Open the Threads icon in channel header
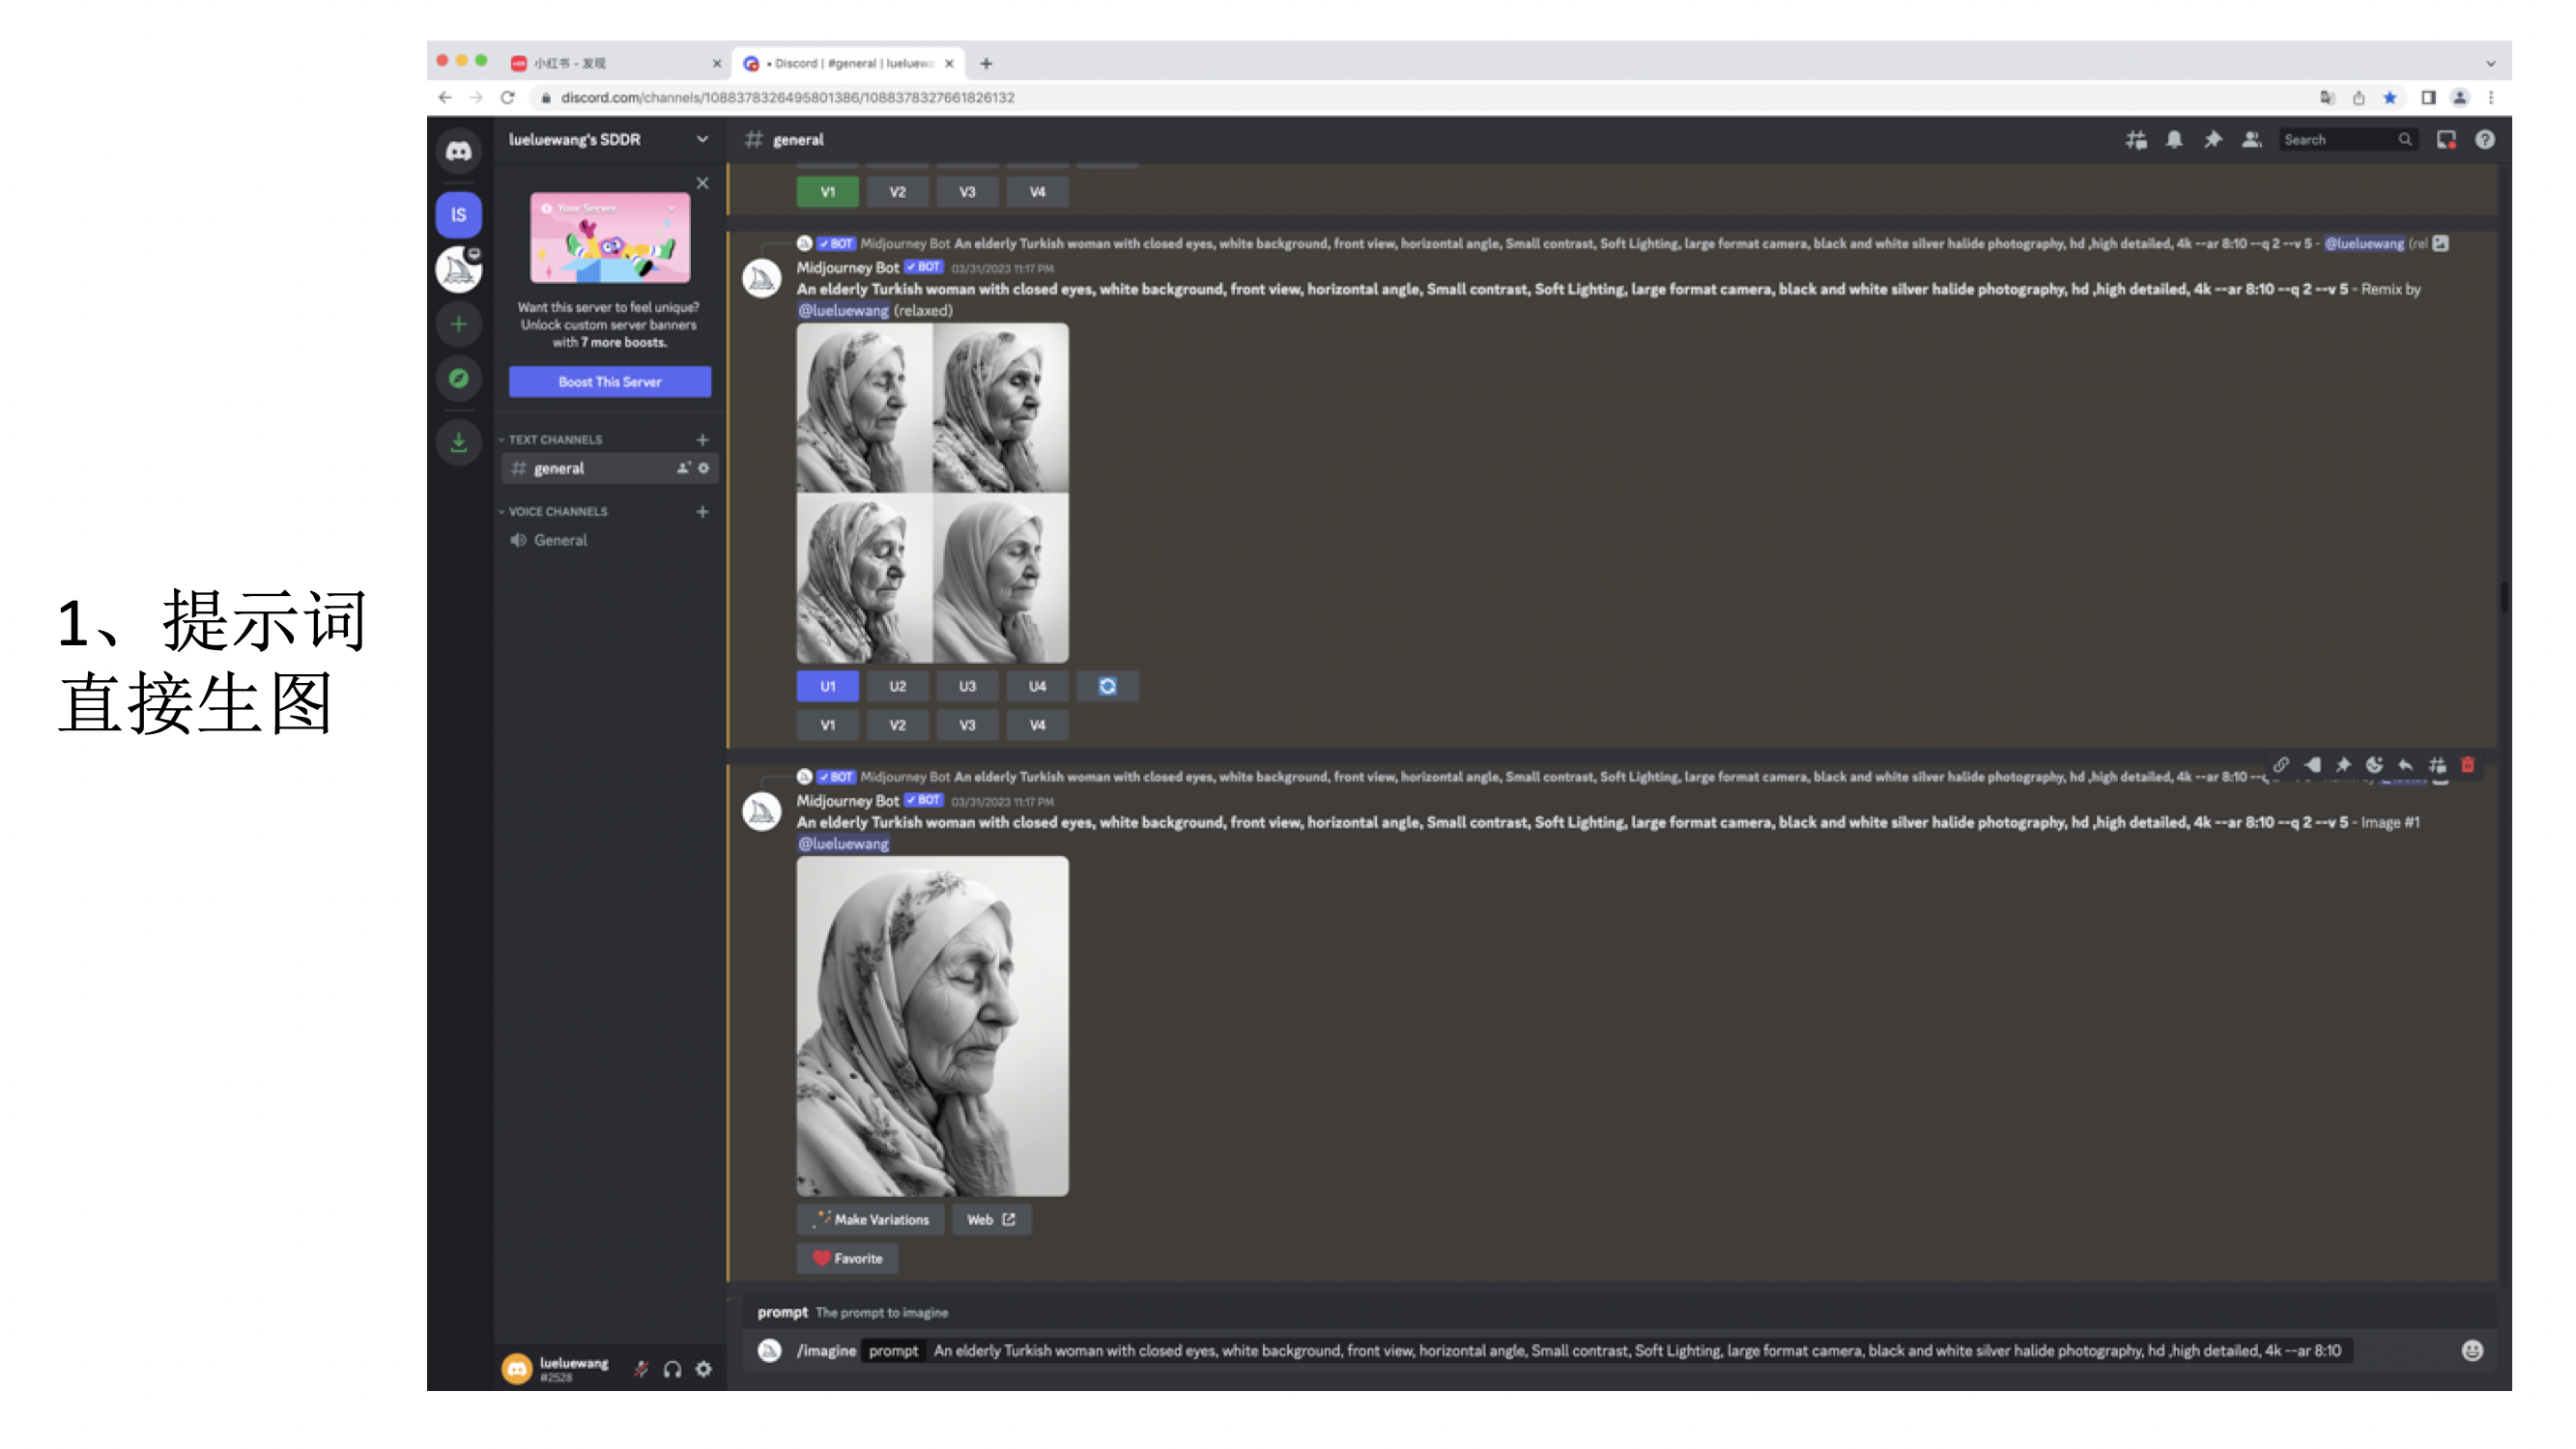This screenshot has width=2576, height=1449. pyautogui.click(x=2135, y=140)
